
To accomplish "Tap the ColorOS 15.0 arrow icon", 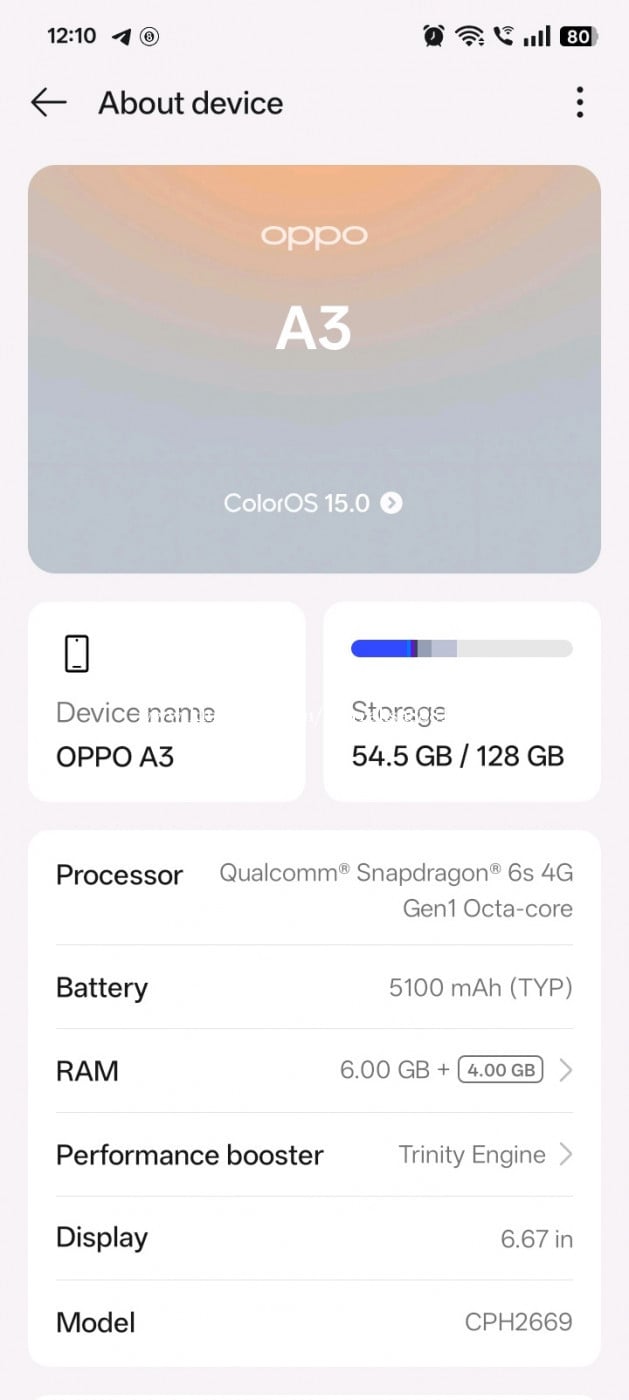I will point(392,503).
